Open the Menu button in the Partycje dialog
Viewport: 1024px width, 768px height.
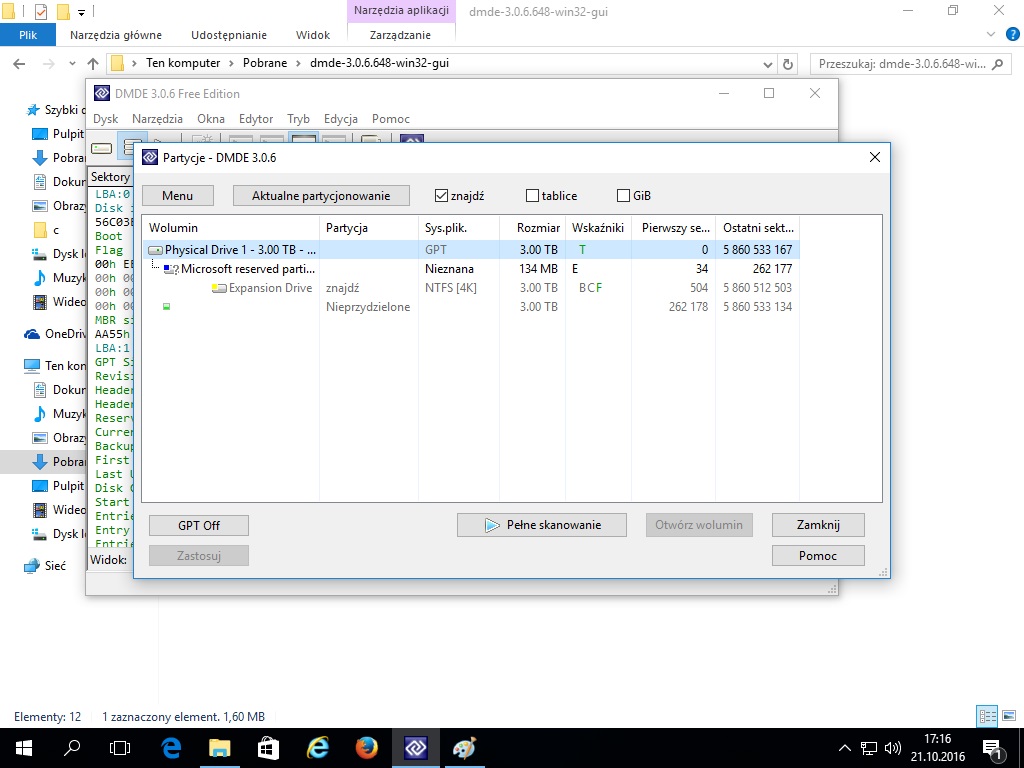(x=178, y=196)
